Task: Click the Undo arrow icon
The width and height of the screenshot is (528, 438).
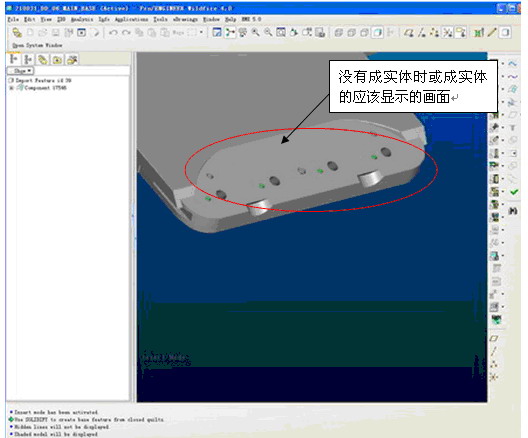Action: (x=113, y=32)
